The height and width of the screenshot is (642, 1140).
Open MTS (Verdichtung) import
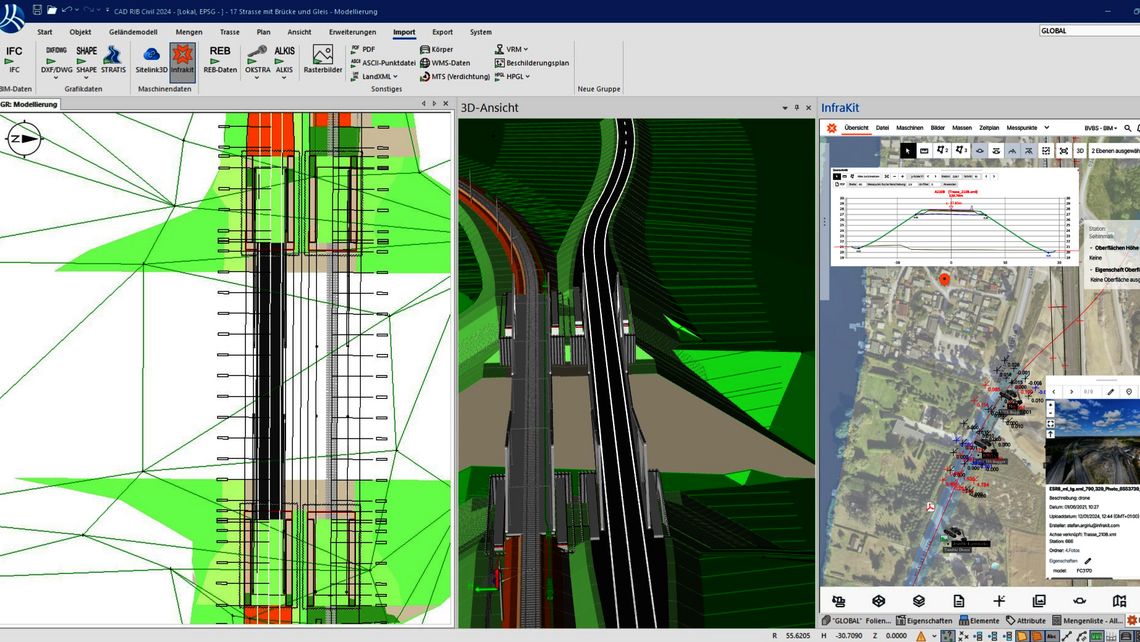(x=455, y=76)
